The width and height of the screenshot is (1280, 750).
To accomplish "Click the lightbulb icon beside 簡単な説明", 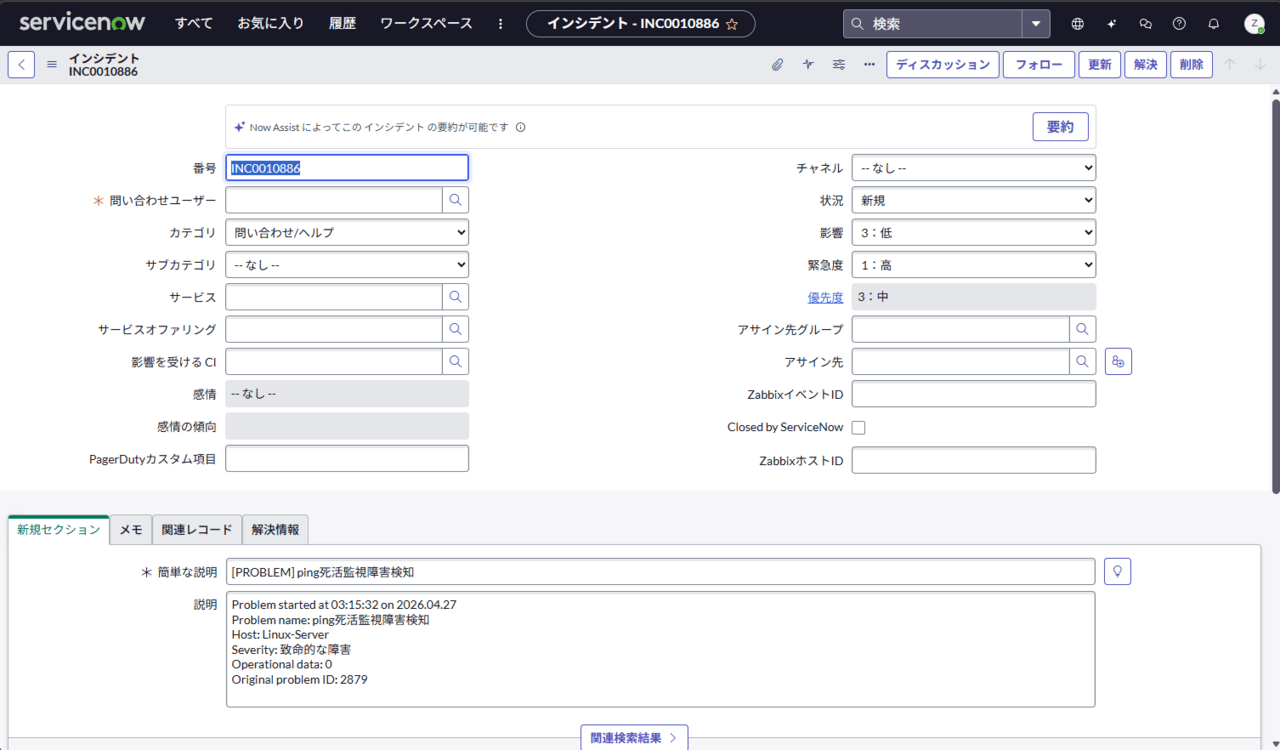I will 1117,571.
